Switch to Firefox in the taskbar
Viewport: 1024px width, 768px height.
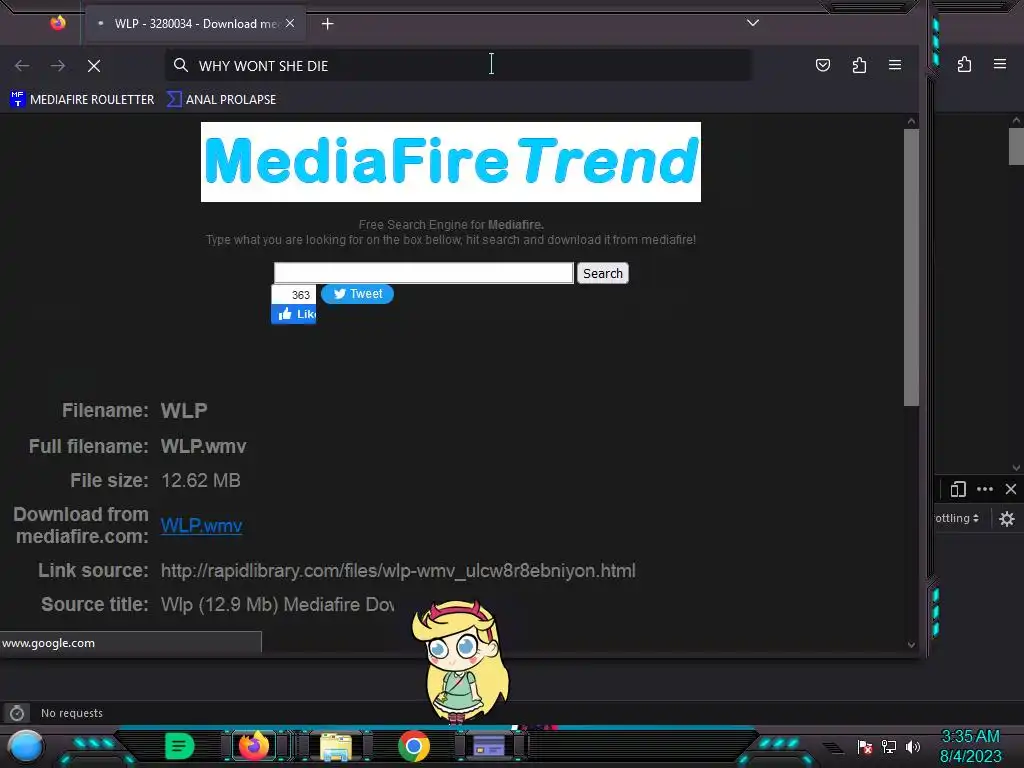pos(254,746)
